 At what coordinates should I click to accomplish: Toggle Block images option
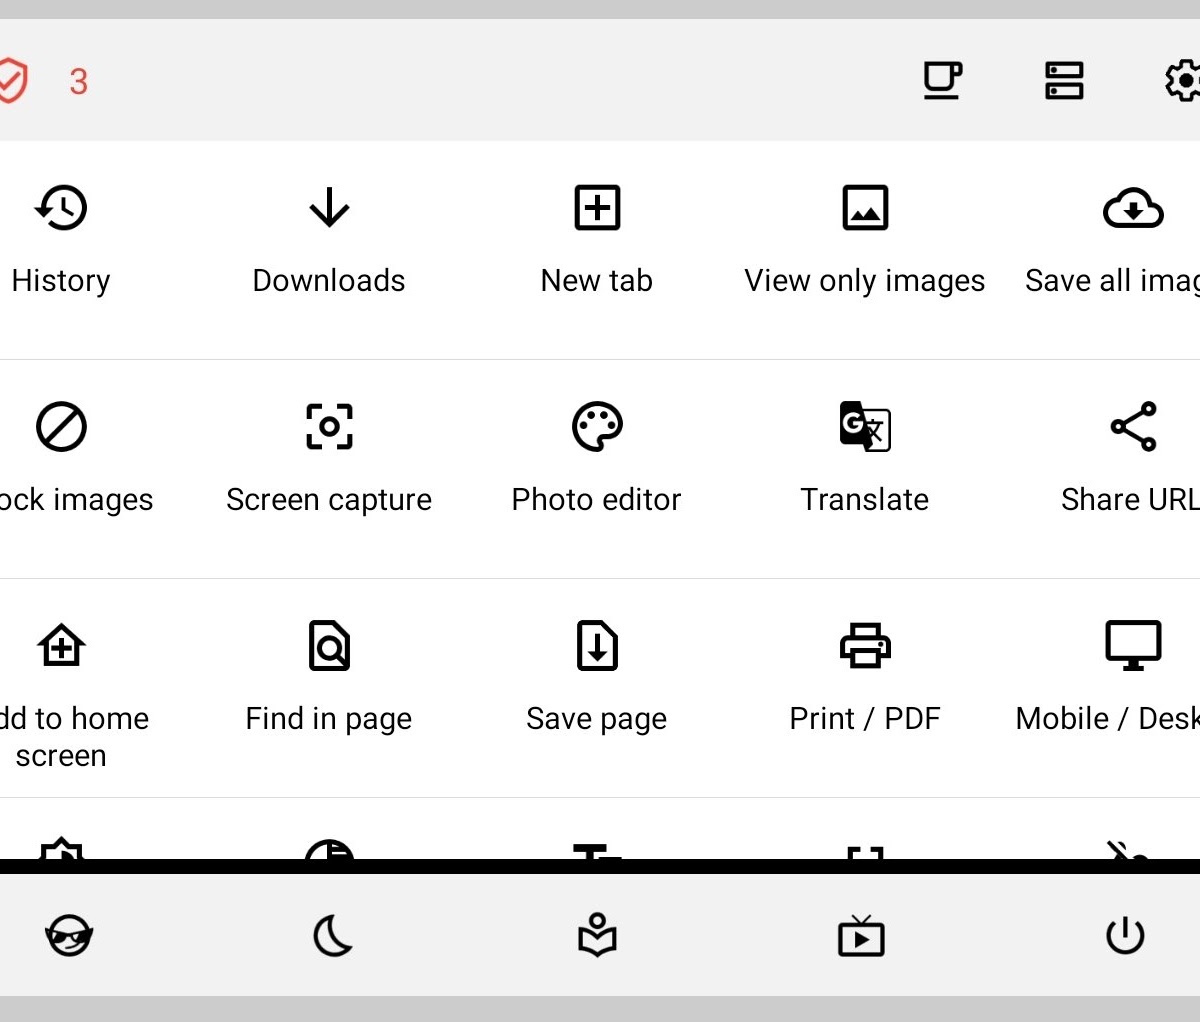point(61,427)
